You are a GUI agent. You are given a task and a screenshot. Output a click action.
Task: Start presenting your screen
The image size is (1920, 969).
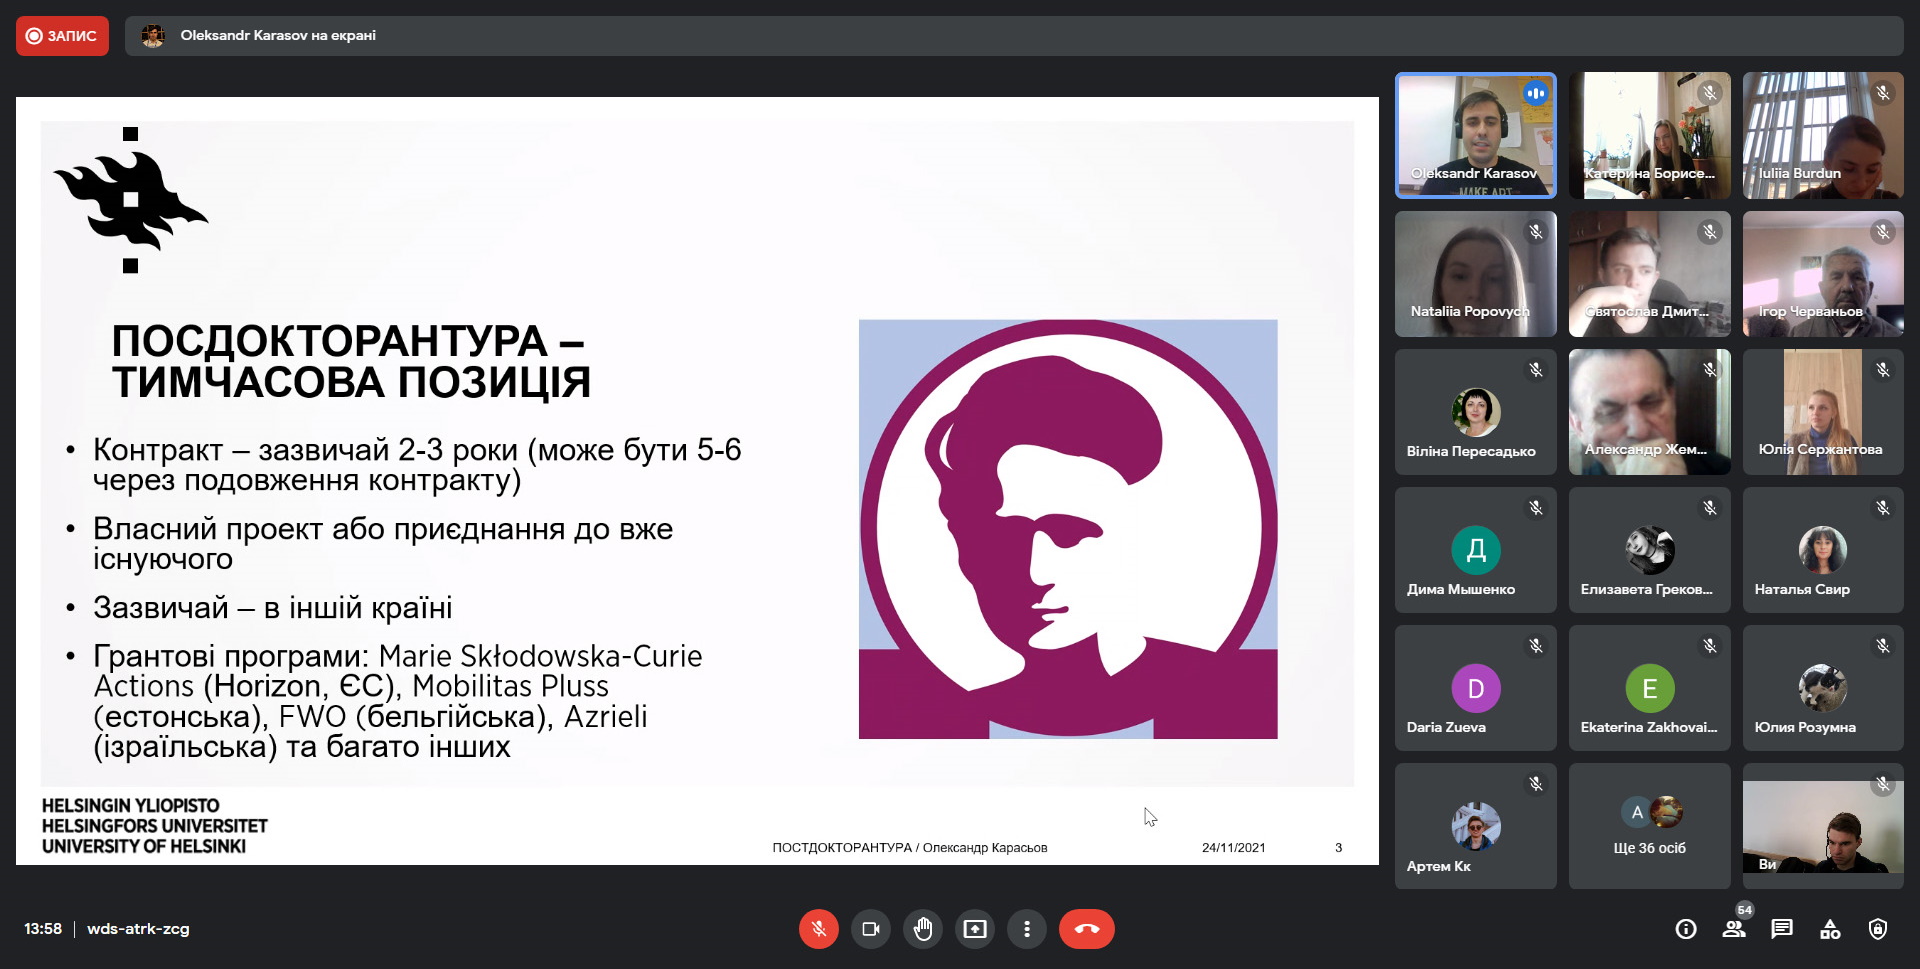(x=974, y=929)
